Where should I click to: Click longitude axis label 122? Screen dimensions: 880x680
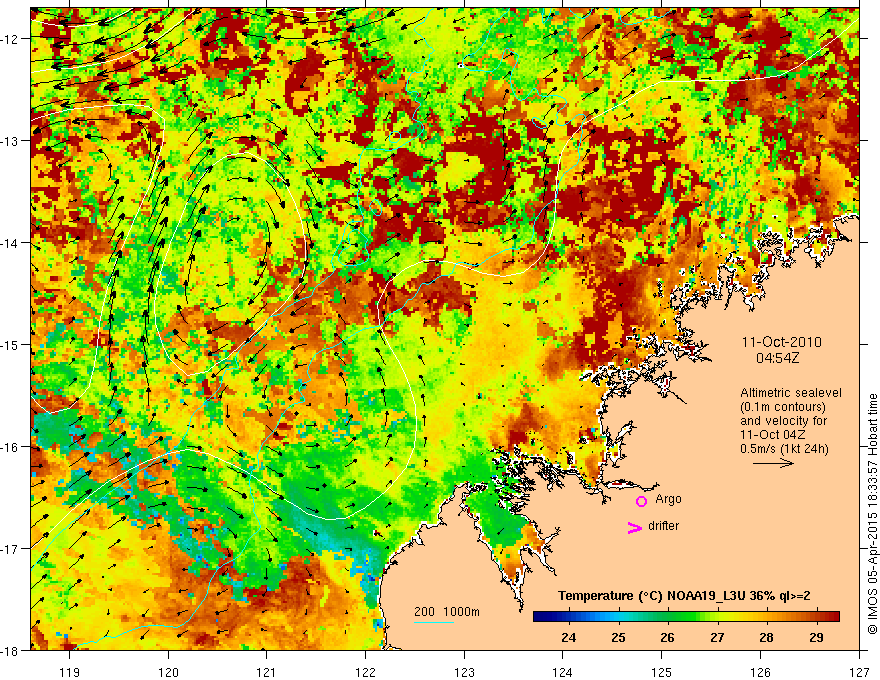pyautogui.click(x=365, y=671)
